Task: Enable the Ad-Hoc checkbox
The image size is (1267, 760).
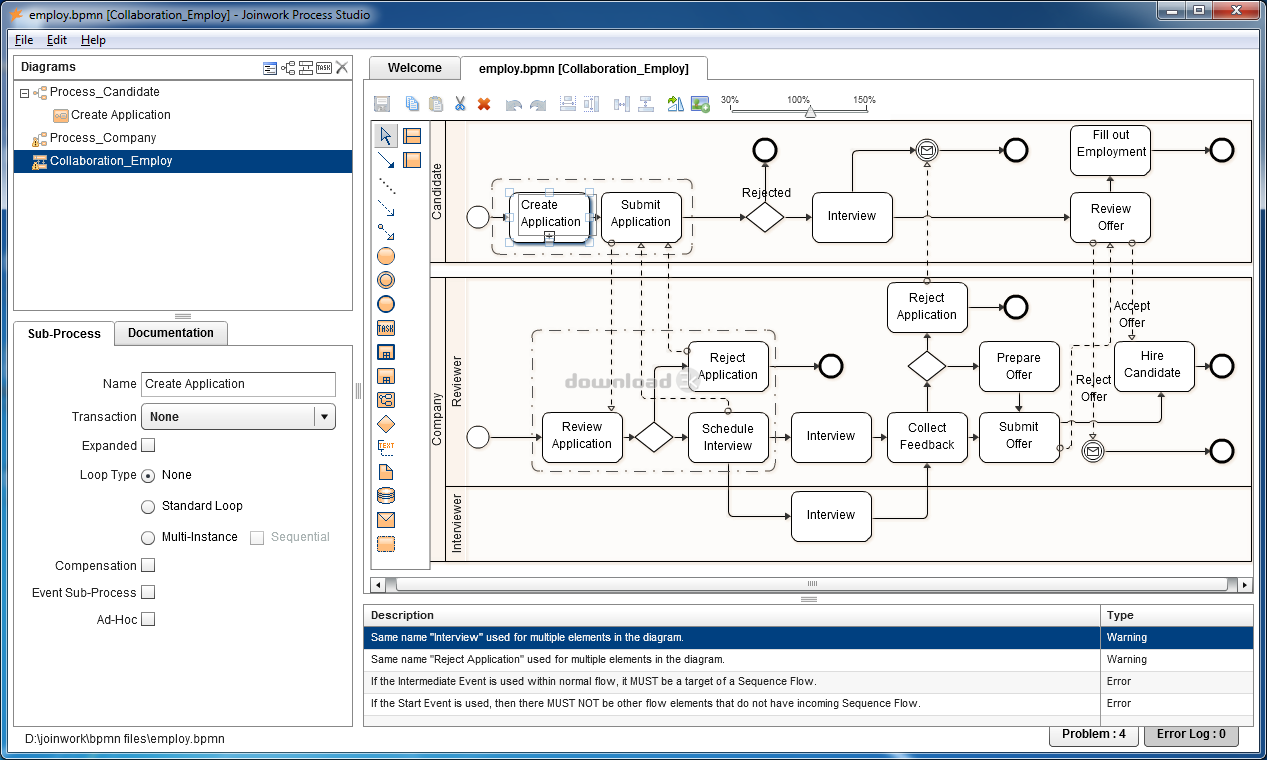Action: tap(148, 620)
